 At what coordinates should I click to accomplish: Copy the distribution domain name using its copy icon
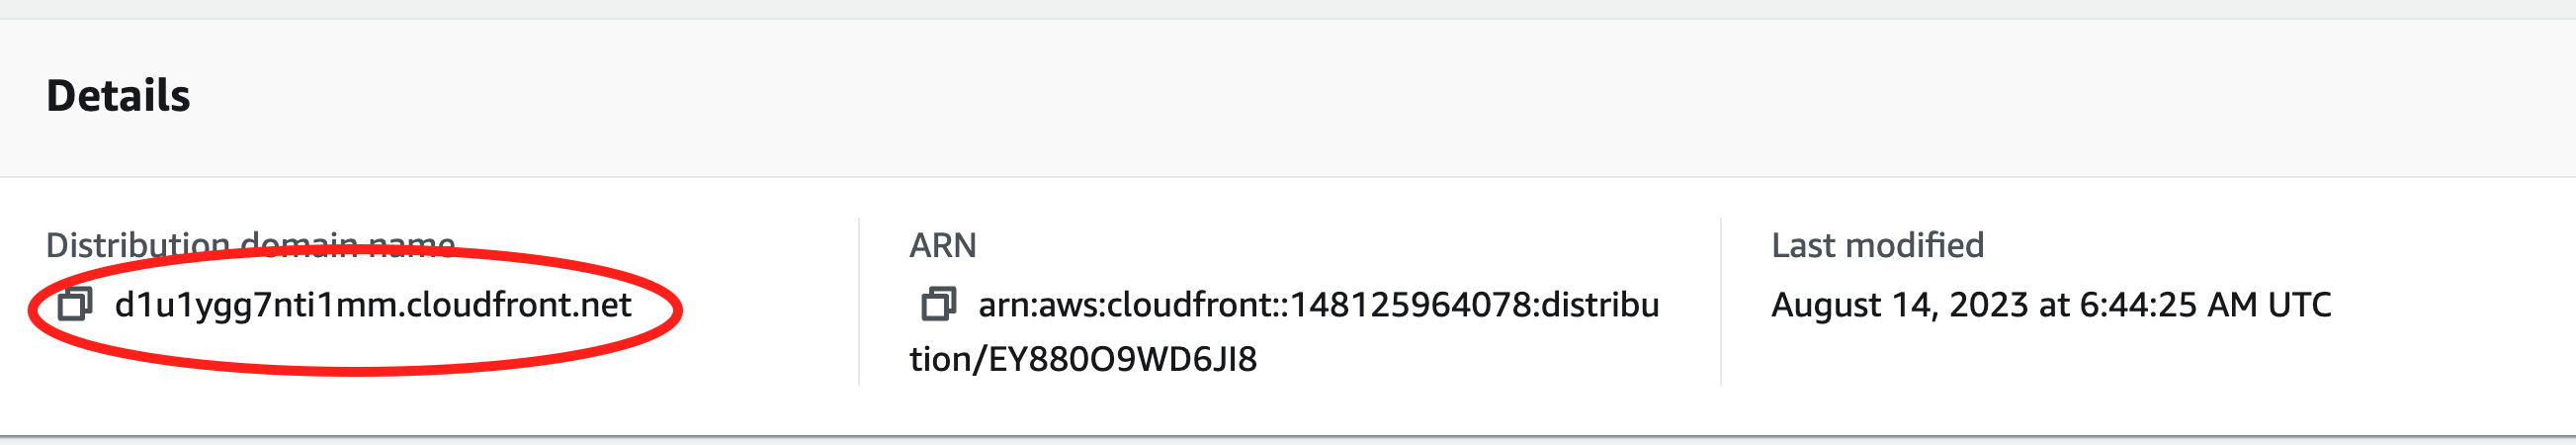click(75, 304)
